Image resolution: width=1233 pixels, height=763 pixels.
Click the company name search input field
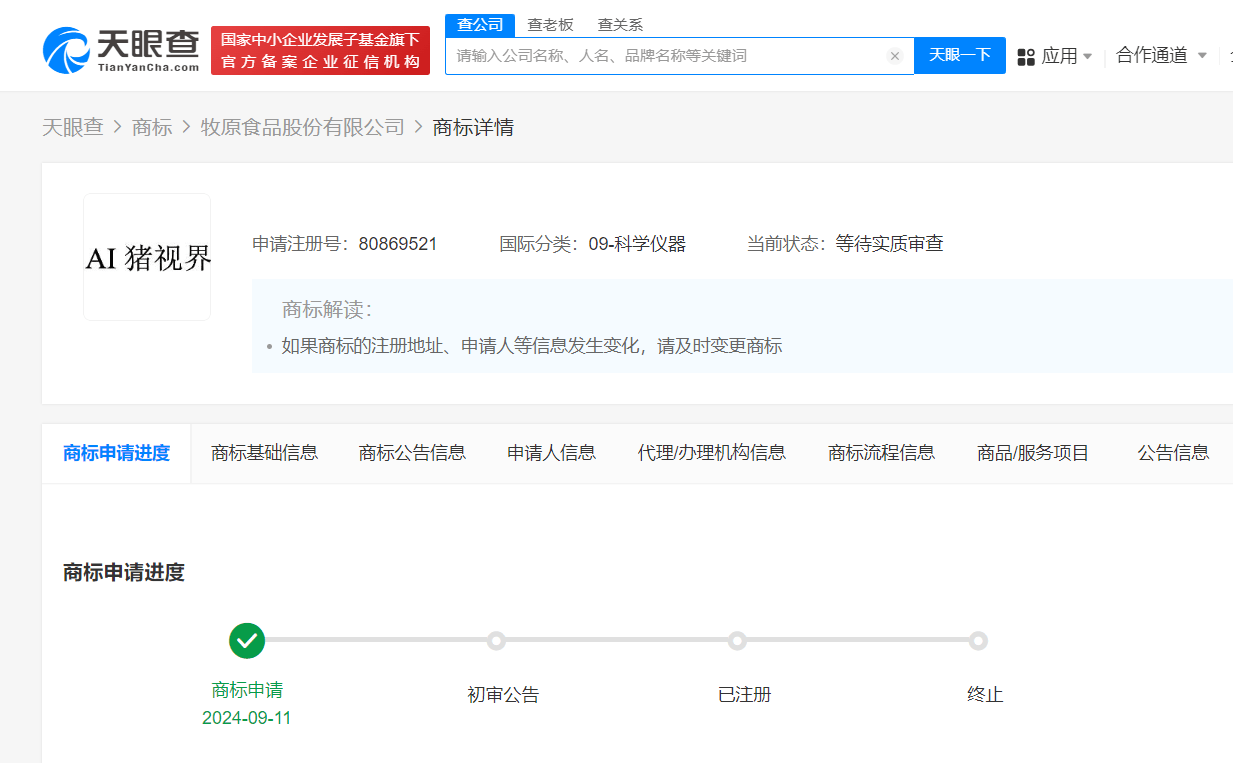[x=665, y=56]
